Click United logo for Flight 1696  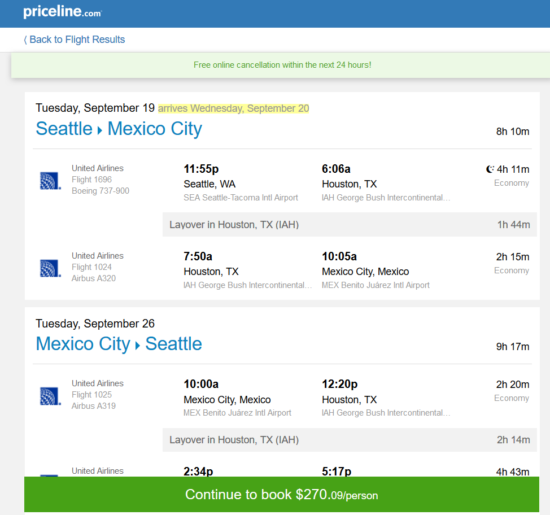click(x=50, y=181)
